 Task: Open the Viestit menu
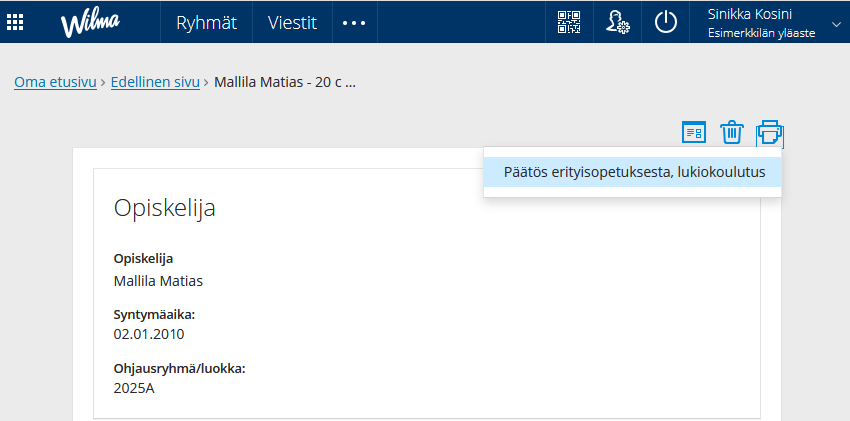pyautogui.click(x=292, y=23)
